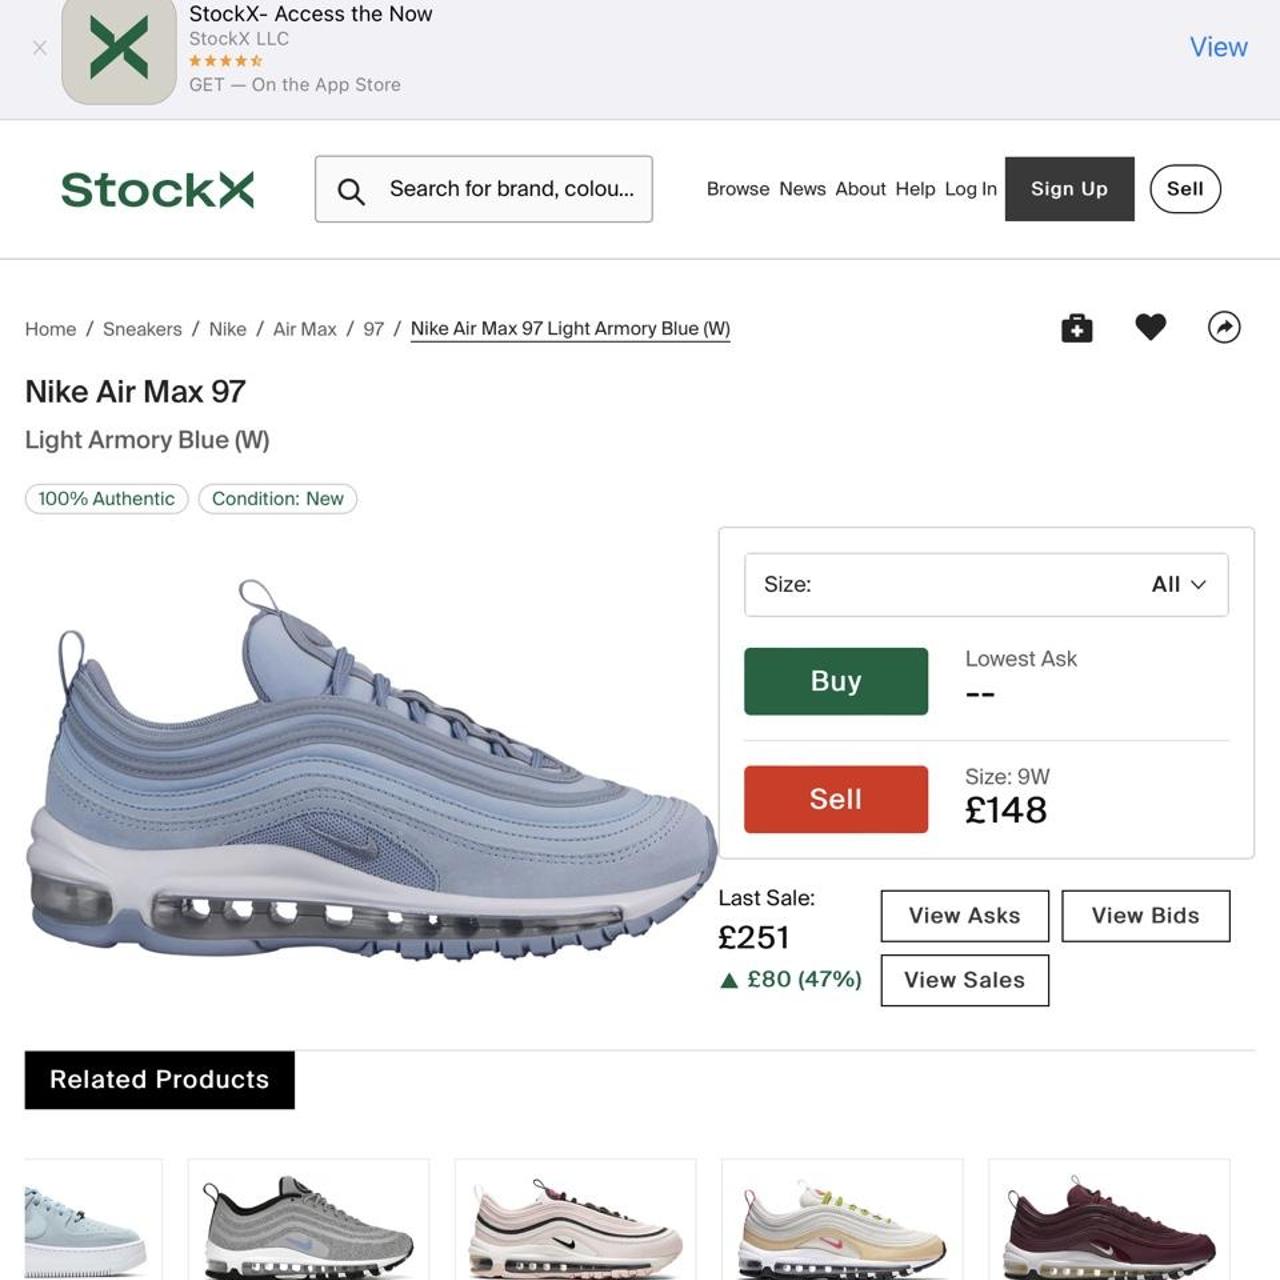
Task: Click the green Buy button
Action: pos(835,681)
